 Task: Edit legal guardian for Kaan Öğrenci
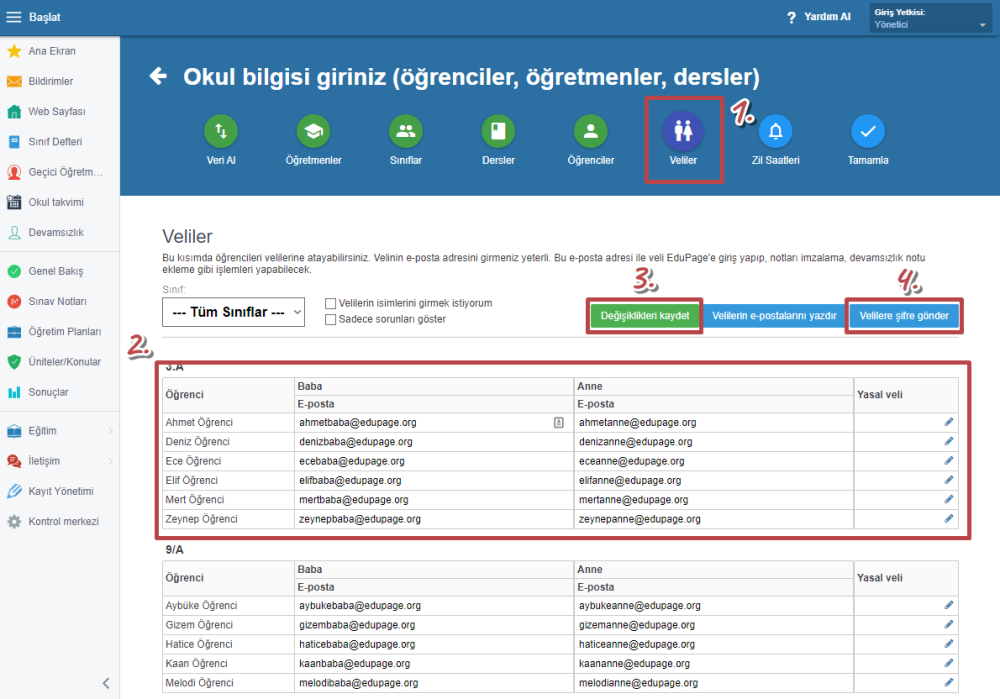(x=949, y=663)
